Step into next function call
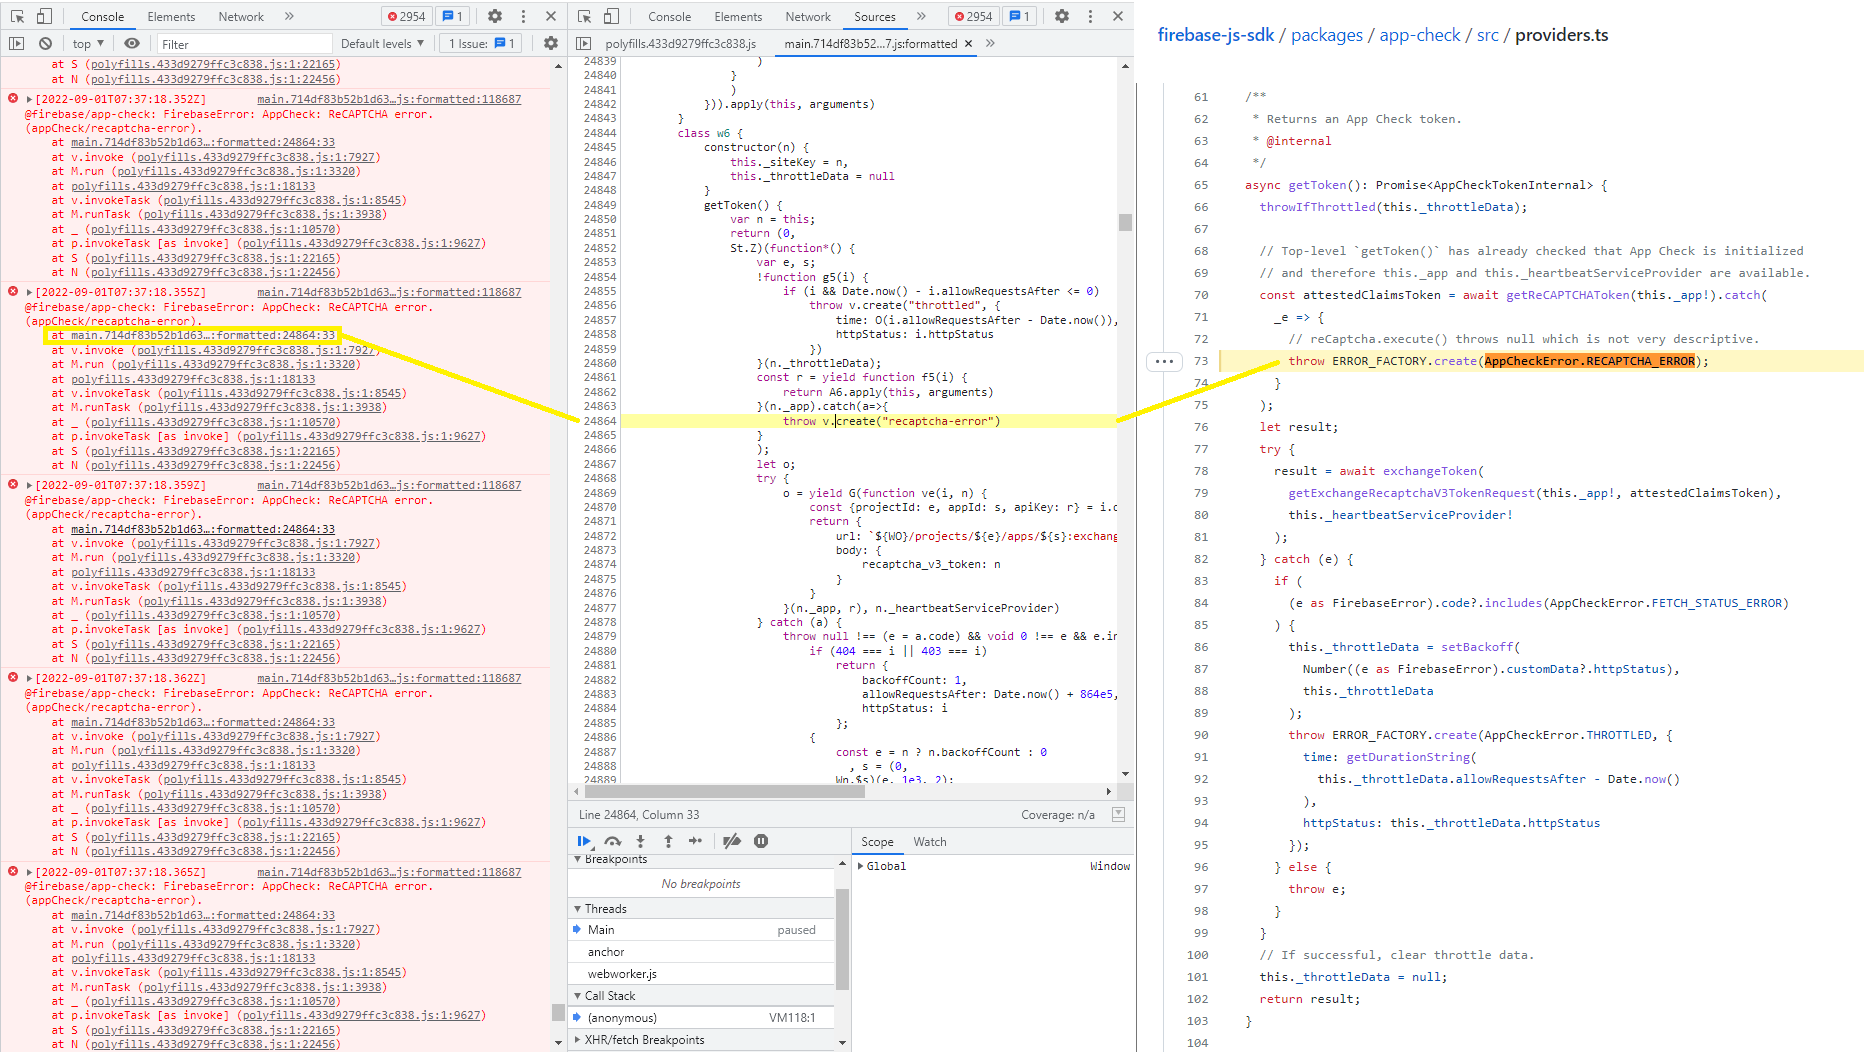1864x1052 pixels. [x=641, y=841]
